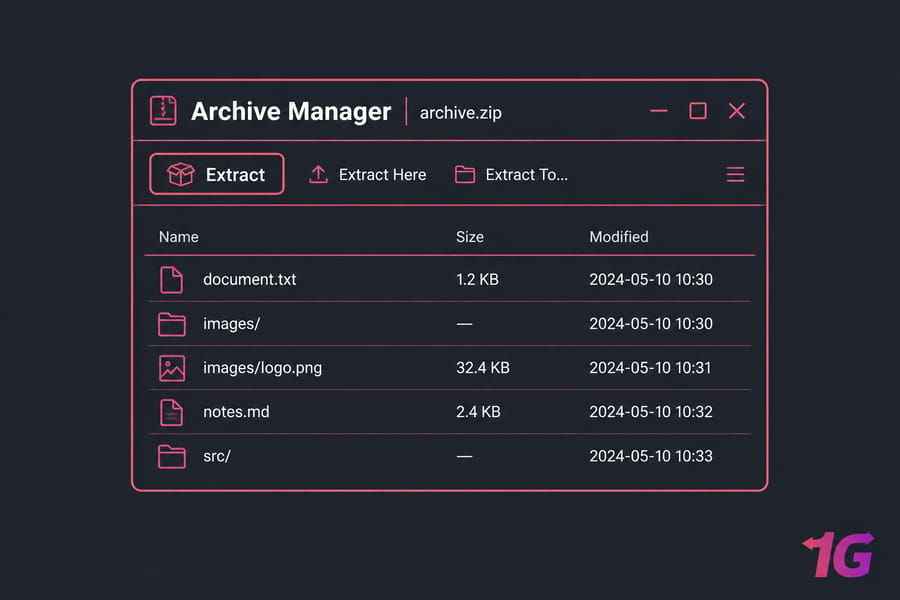Open the hamburger menu
900x600 pixels.
pyautogui.click(x=735, y=174)
